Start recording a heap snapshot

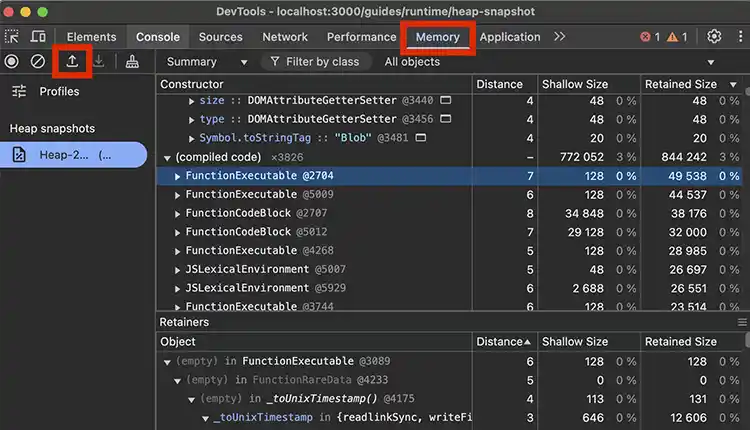pyautogui.click(x=12, y=62)
